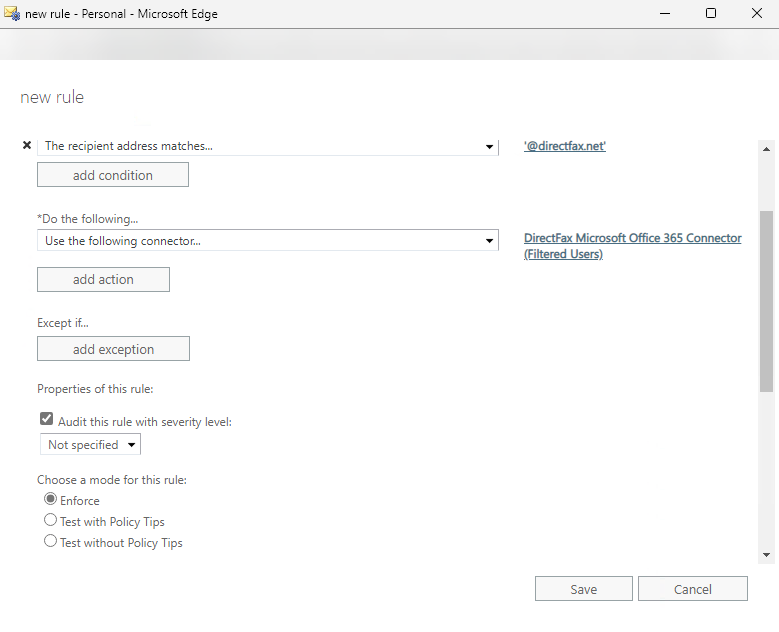
Task: Minimize the new rule window
Action: point(665,14)
